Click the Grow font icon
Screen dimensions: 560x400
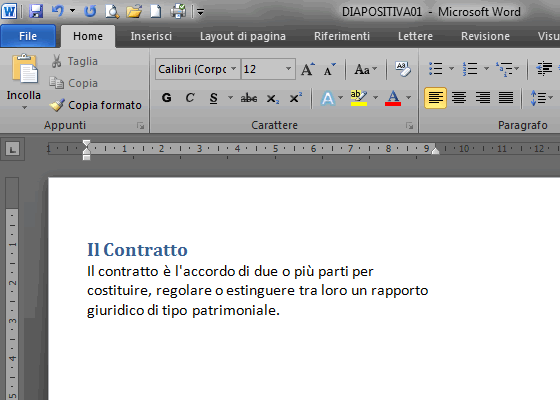(x=308, y=69)
